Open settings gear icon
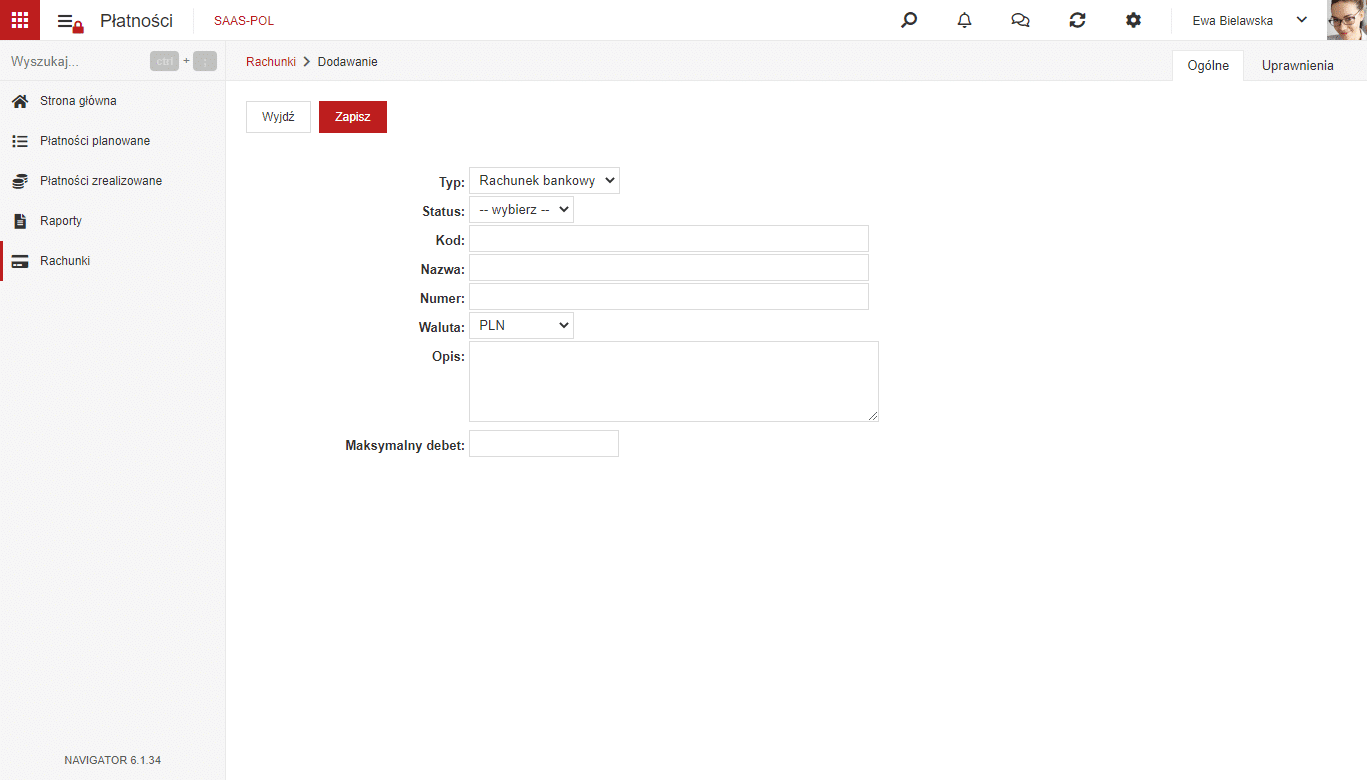Screen dimensions: 1367x780 pyautogui.click(x=1133, y=20)
